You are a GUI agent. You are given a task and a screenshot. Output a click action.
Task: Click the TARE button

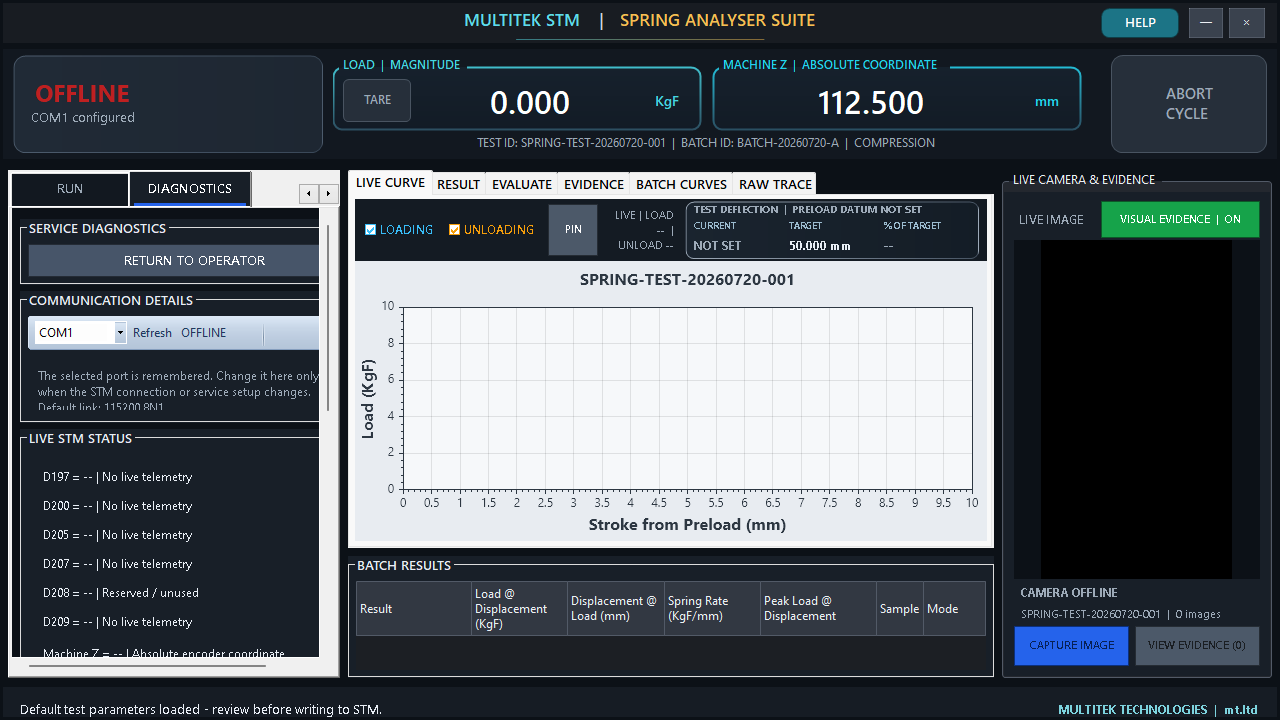pos(377,100)
